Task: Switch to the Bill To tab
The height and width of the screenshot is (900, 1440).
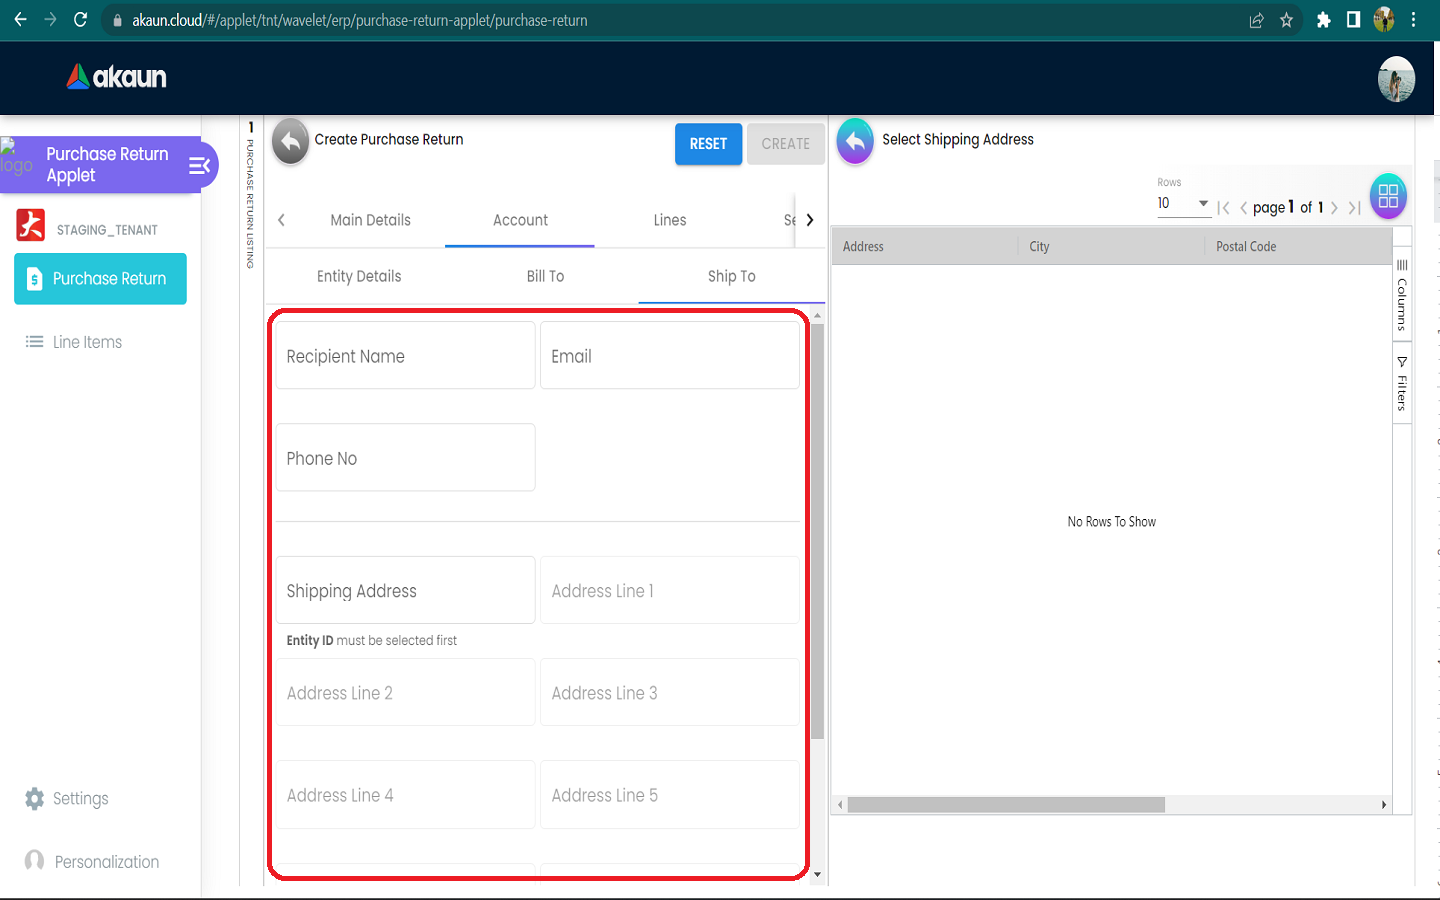Action: 545,276
